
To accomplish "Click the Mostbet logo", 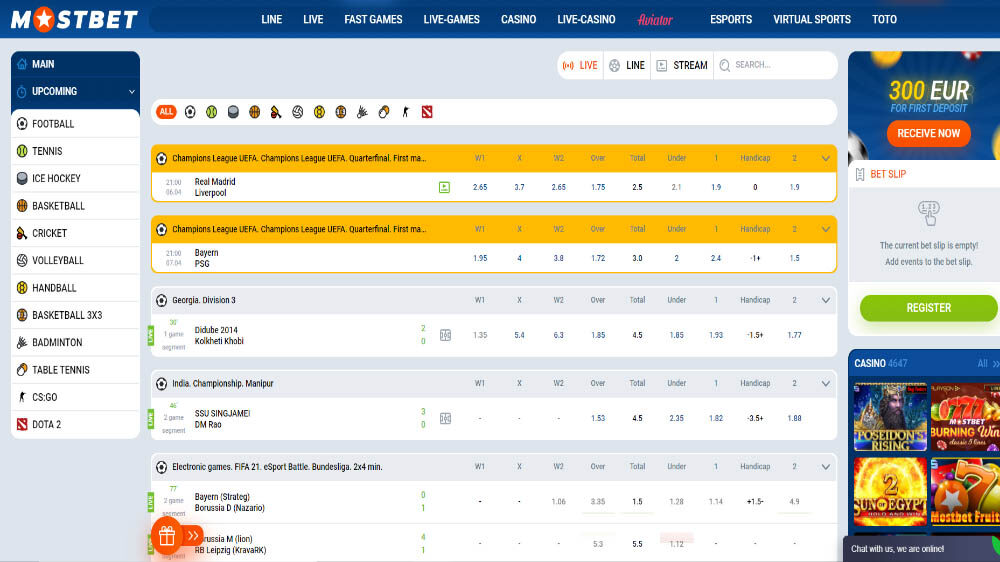I will pyautogui.click(x=74, y=19).
